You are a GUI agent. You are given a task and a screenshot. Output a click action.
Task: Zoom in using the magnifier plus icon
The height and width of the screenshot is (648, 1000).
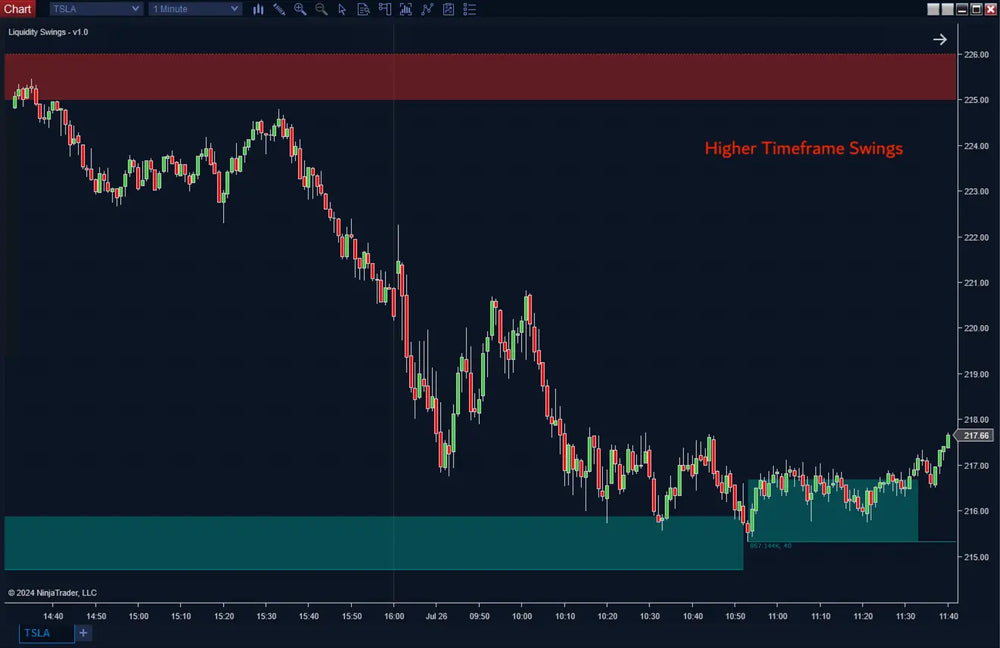300,9
